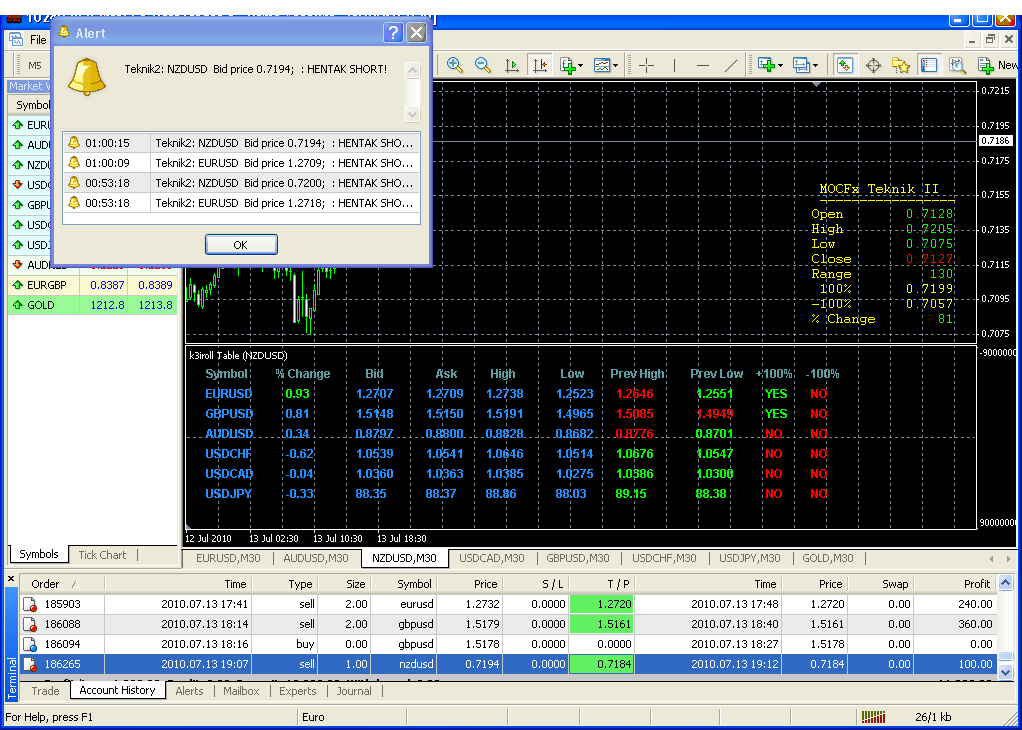The height and width of the screenshot is (730, 1022).
Task: Open the GBPUSD,M30 chart tab
Action: pyautogui.click(x=577, y=558)
